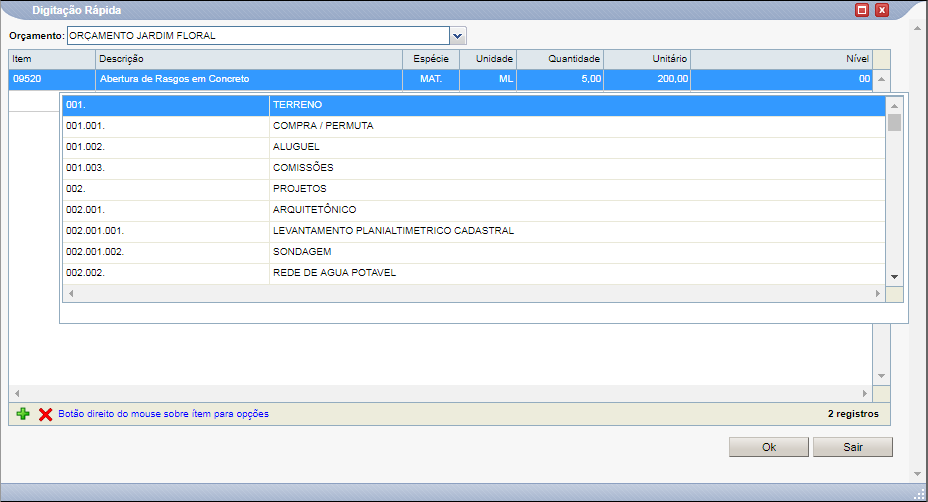Open the Orçamento dropdown arrow
This screenshot has height=502, width=928.
pos(457,36)
